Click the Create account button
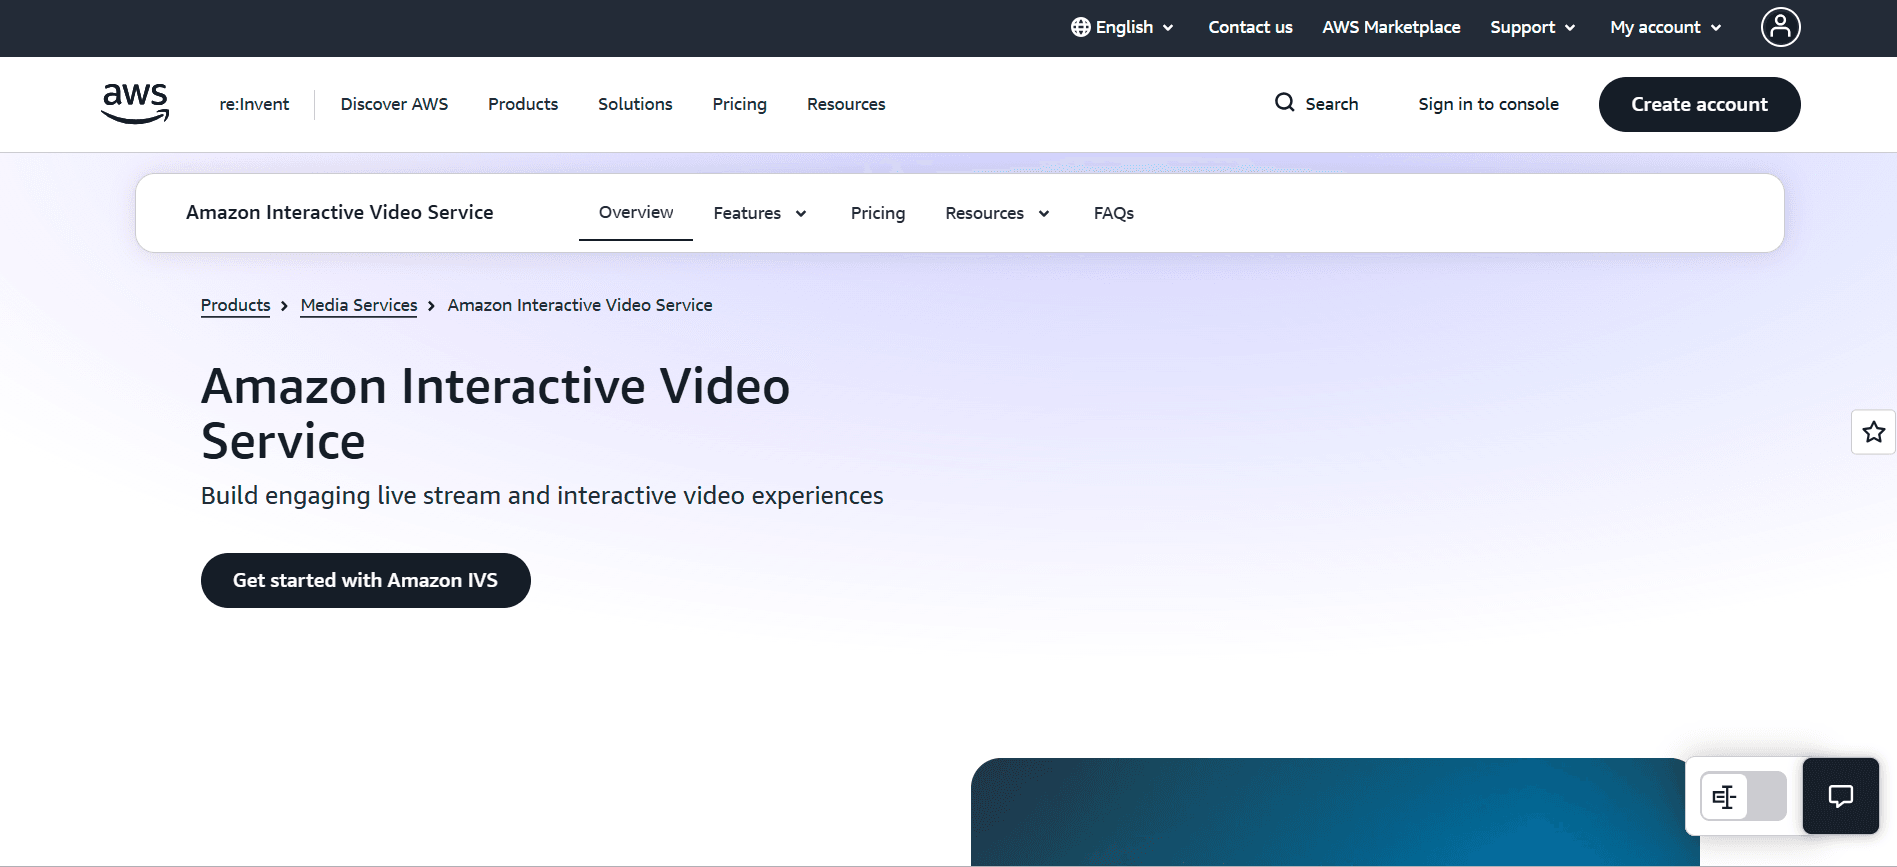The image size is (1897, 867). [1699, 104]
